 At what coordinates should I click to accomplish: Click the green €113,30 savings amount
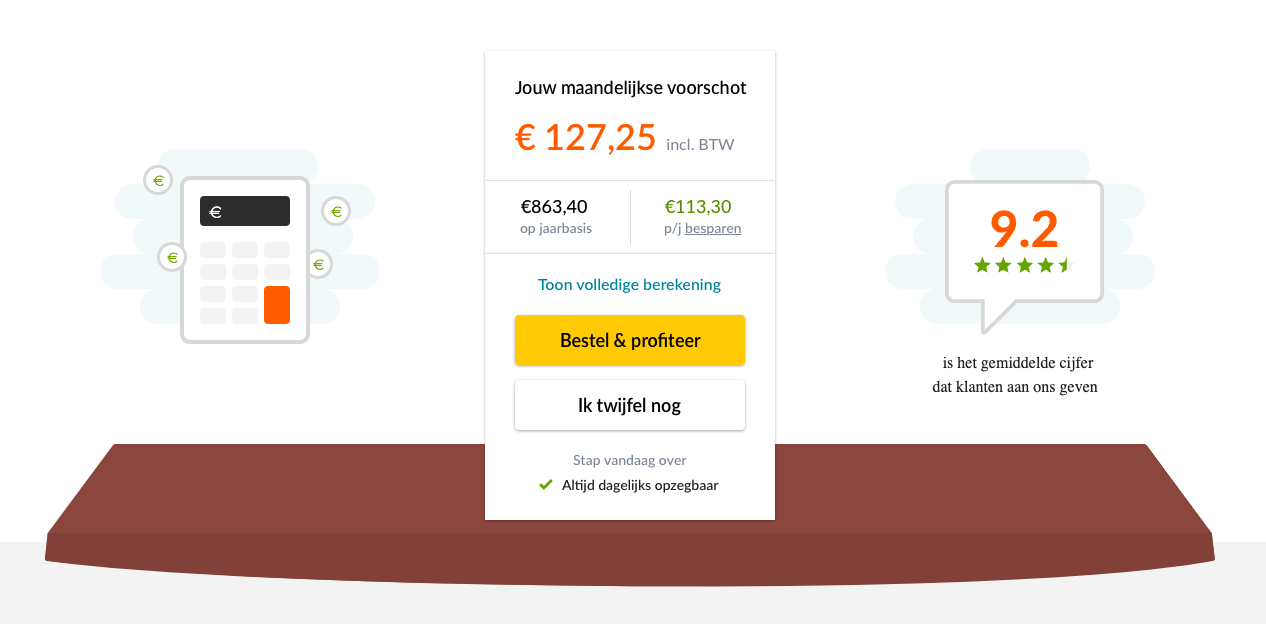tap(698, 207)
